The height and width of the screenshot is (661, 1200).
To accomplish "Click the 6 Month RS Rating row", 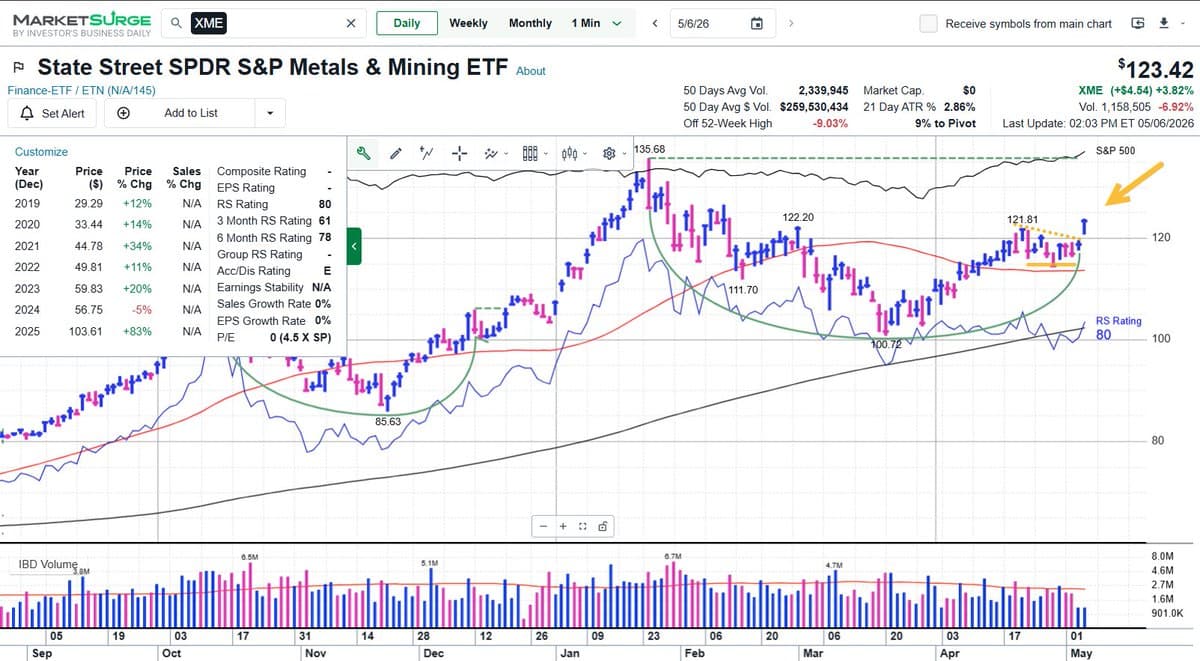I will (x=274, y=238).
